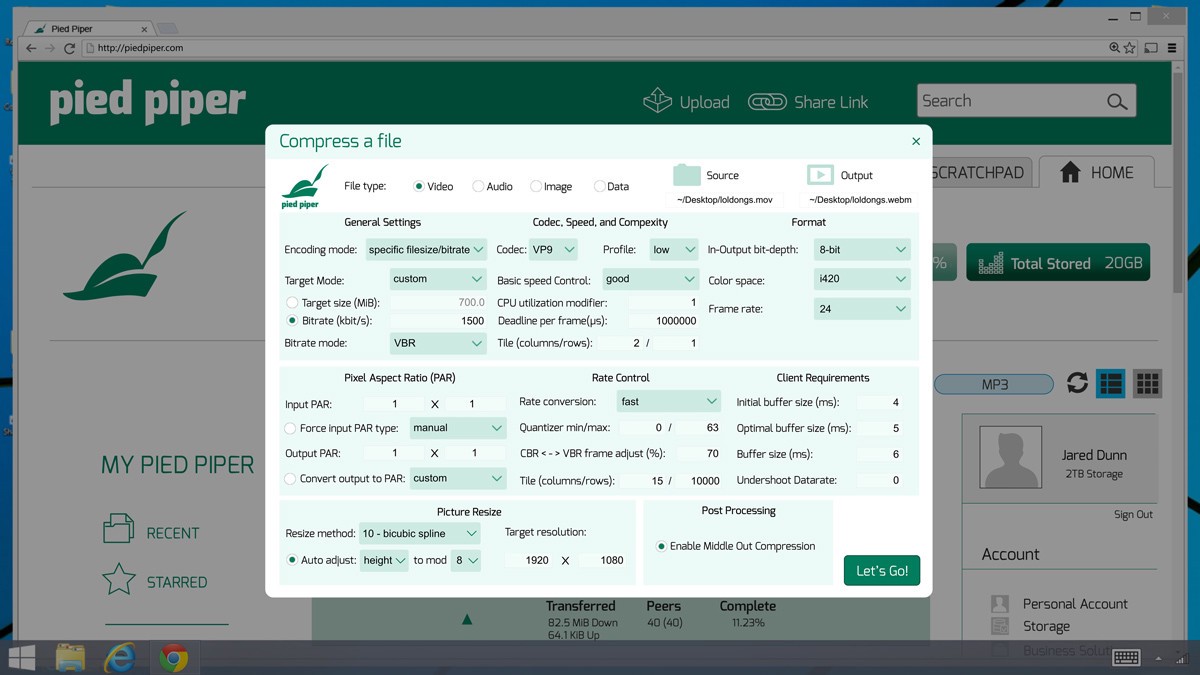The width and height of the screenshot is (1200, 675).
Task: Switch to list view icon
Action: click(1111, 383)
